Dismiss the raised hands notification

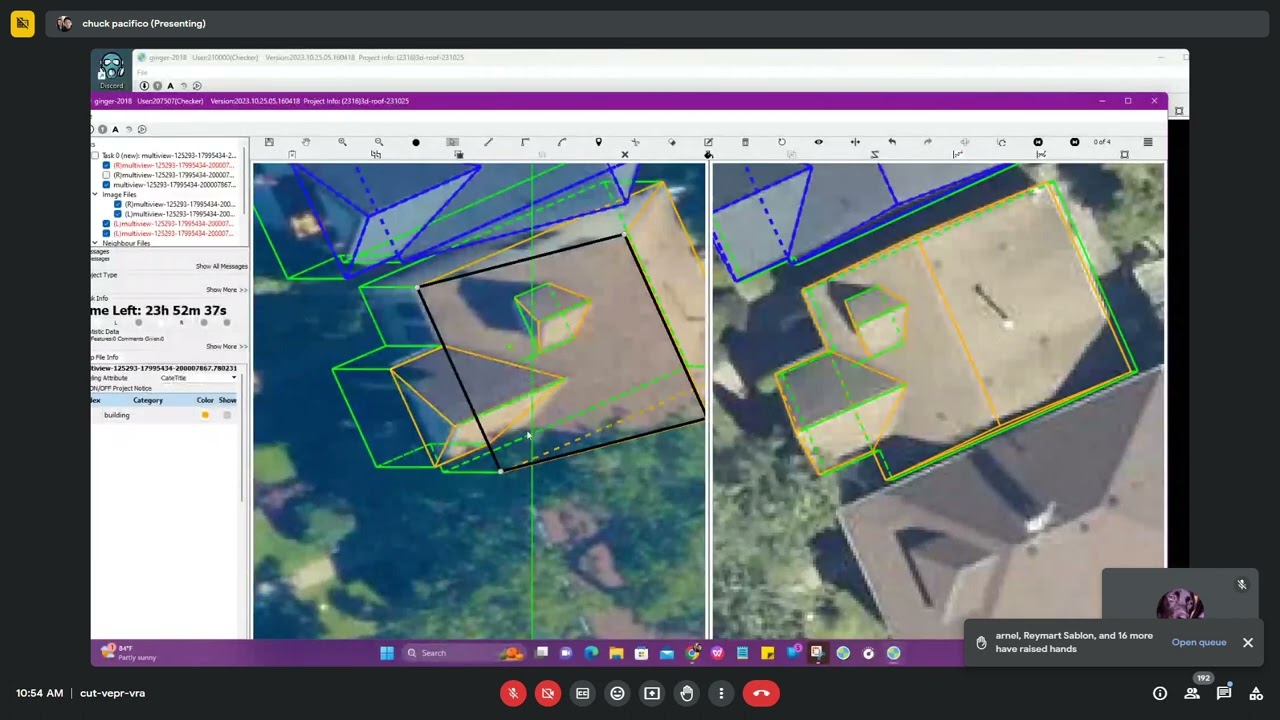1248,642
